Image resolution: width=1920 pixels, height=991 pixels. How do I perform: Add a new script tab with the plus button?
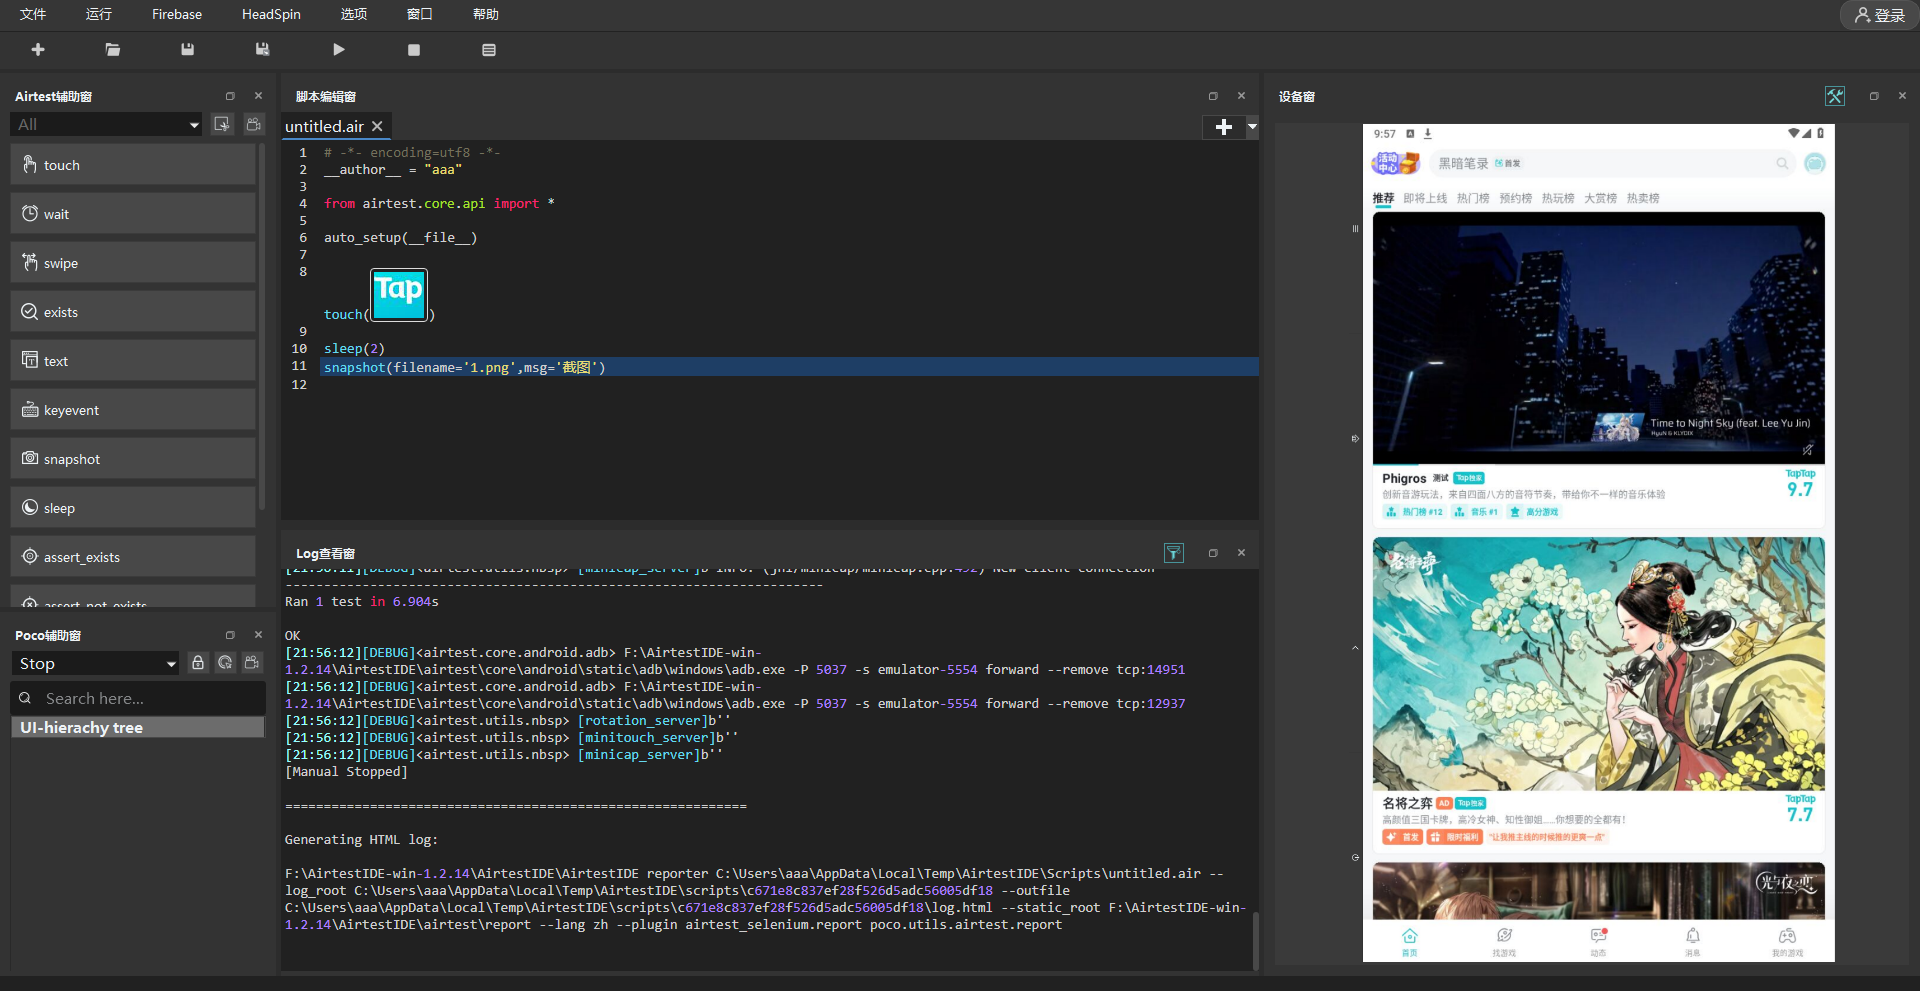[1223, 127]
